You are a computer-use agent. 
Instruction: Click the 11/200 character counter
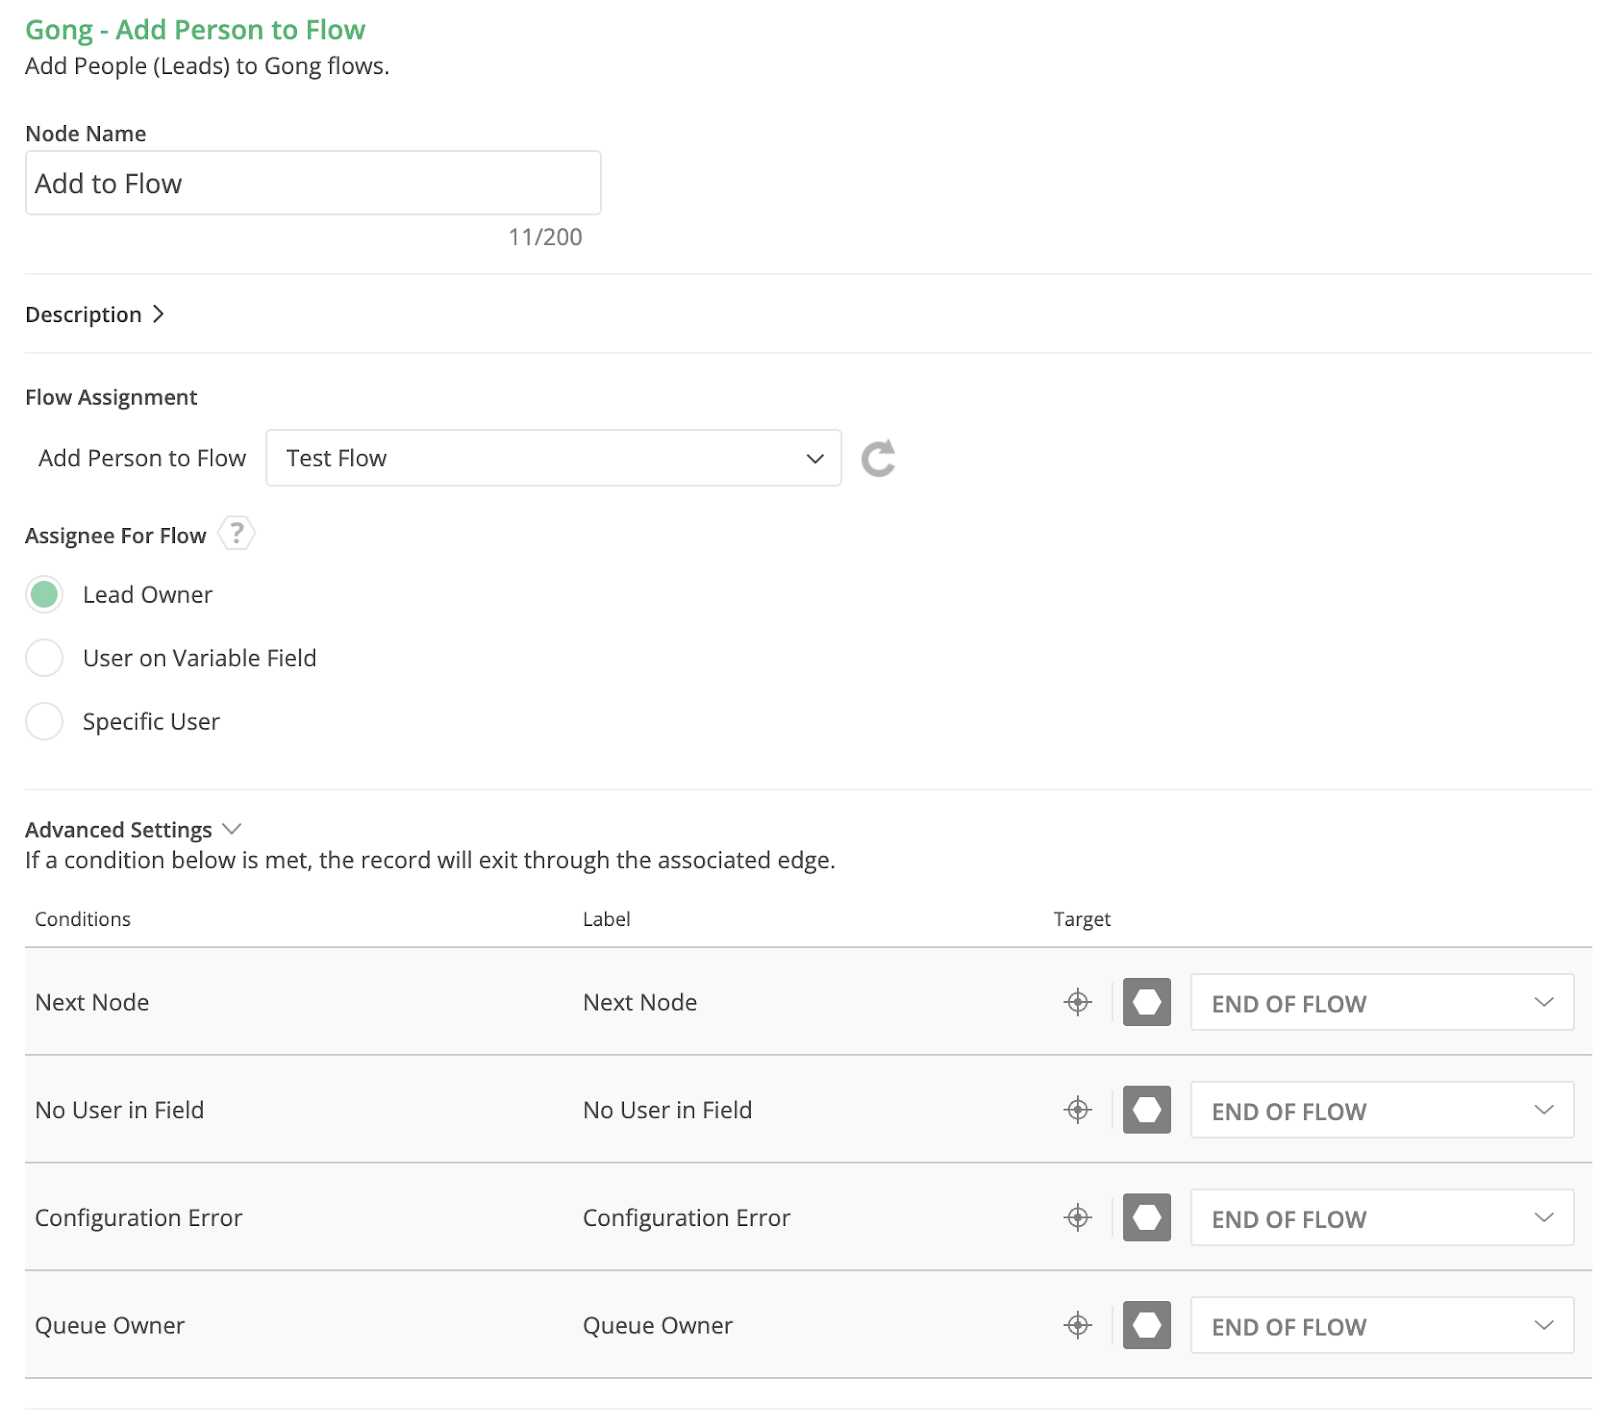(545, 237)
